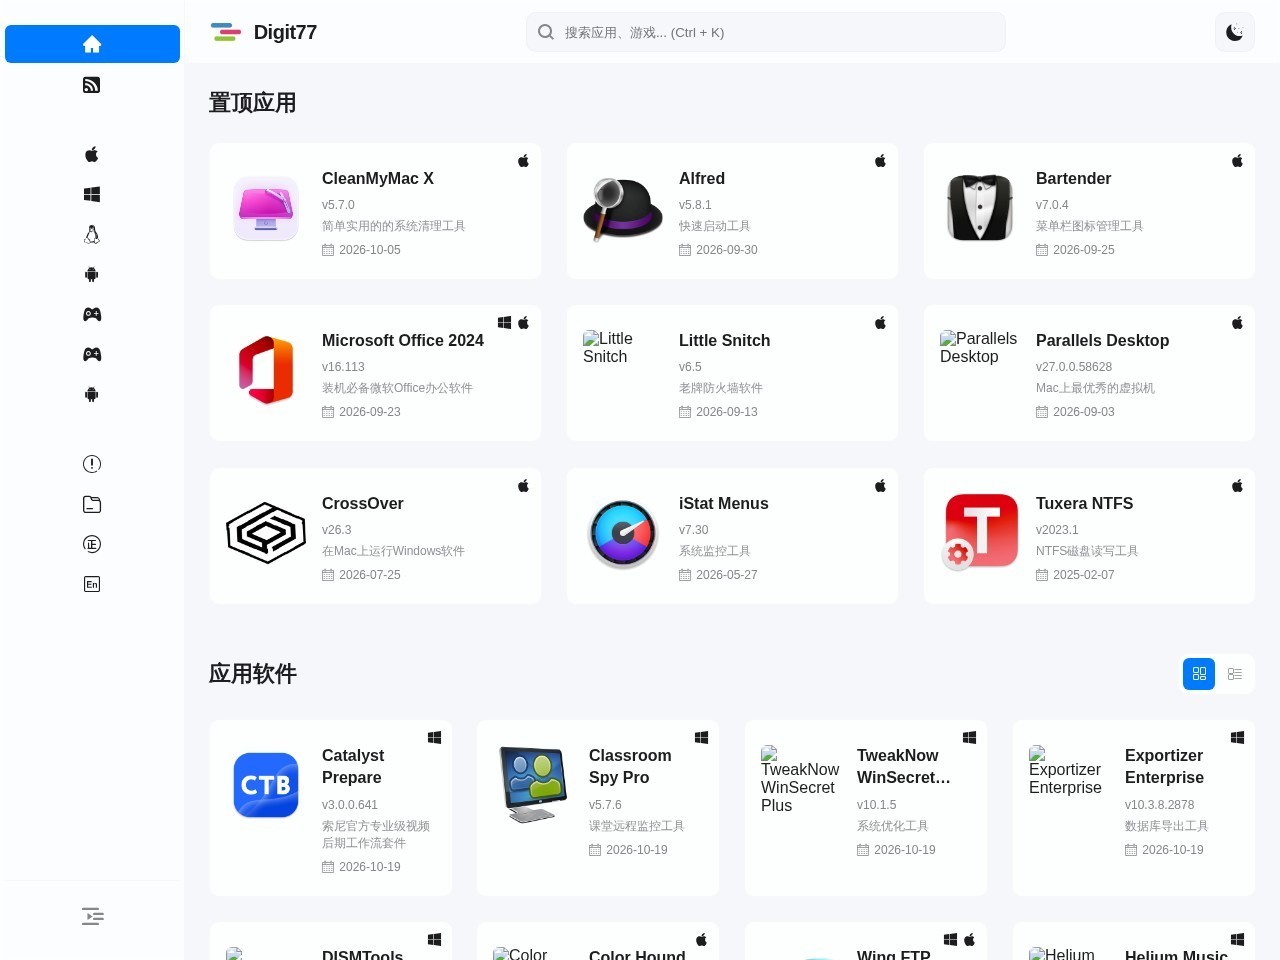Open the Exportizer Enterprise title link
Viewport: 1280px width, 960px height.
pos(1165,766)
